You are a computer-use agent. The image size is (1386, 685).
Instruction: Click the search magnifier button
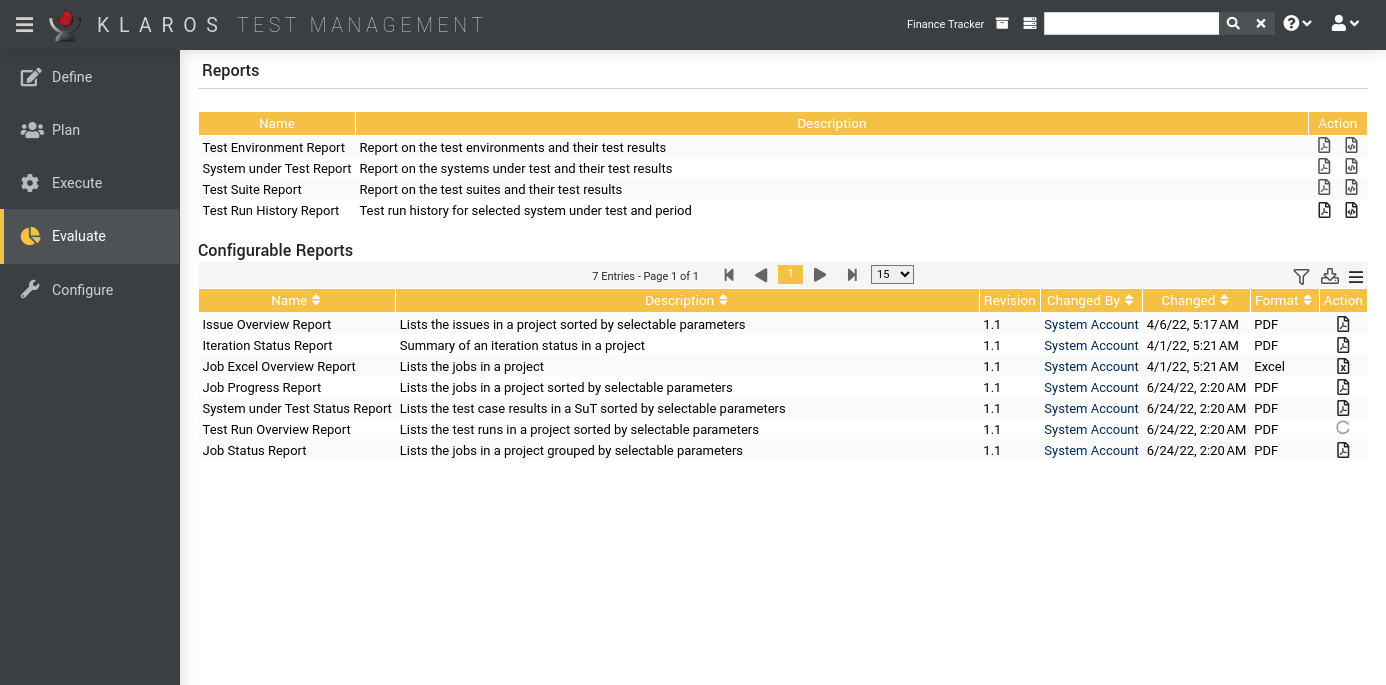tap(1233, 22)
